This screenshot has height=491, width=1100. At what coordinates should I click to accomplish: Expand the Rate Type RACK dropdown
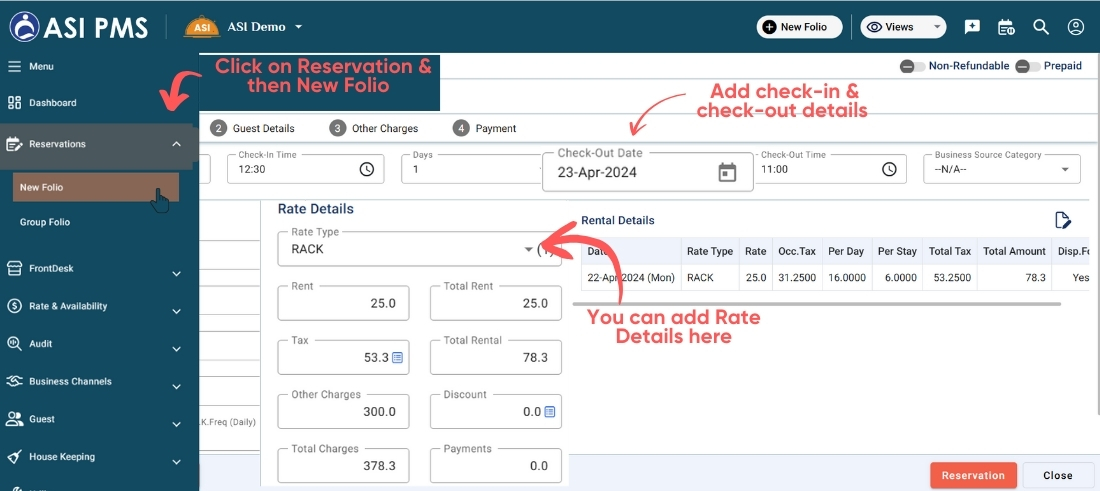529,250
